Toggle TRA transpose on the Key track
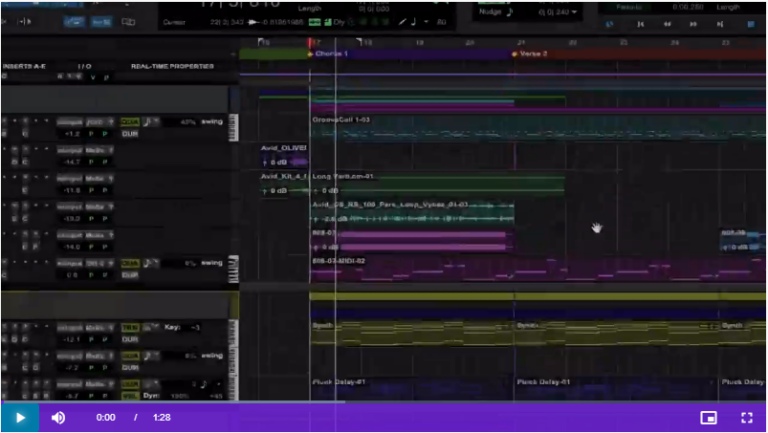Viewport: 768px width, 433px height. click(x=130, y=327)
